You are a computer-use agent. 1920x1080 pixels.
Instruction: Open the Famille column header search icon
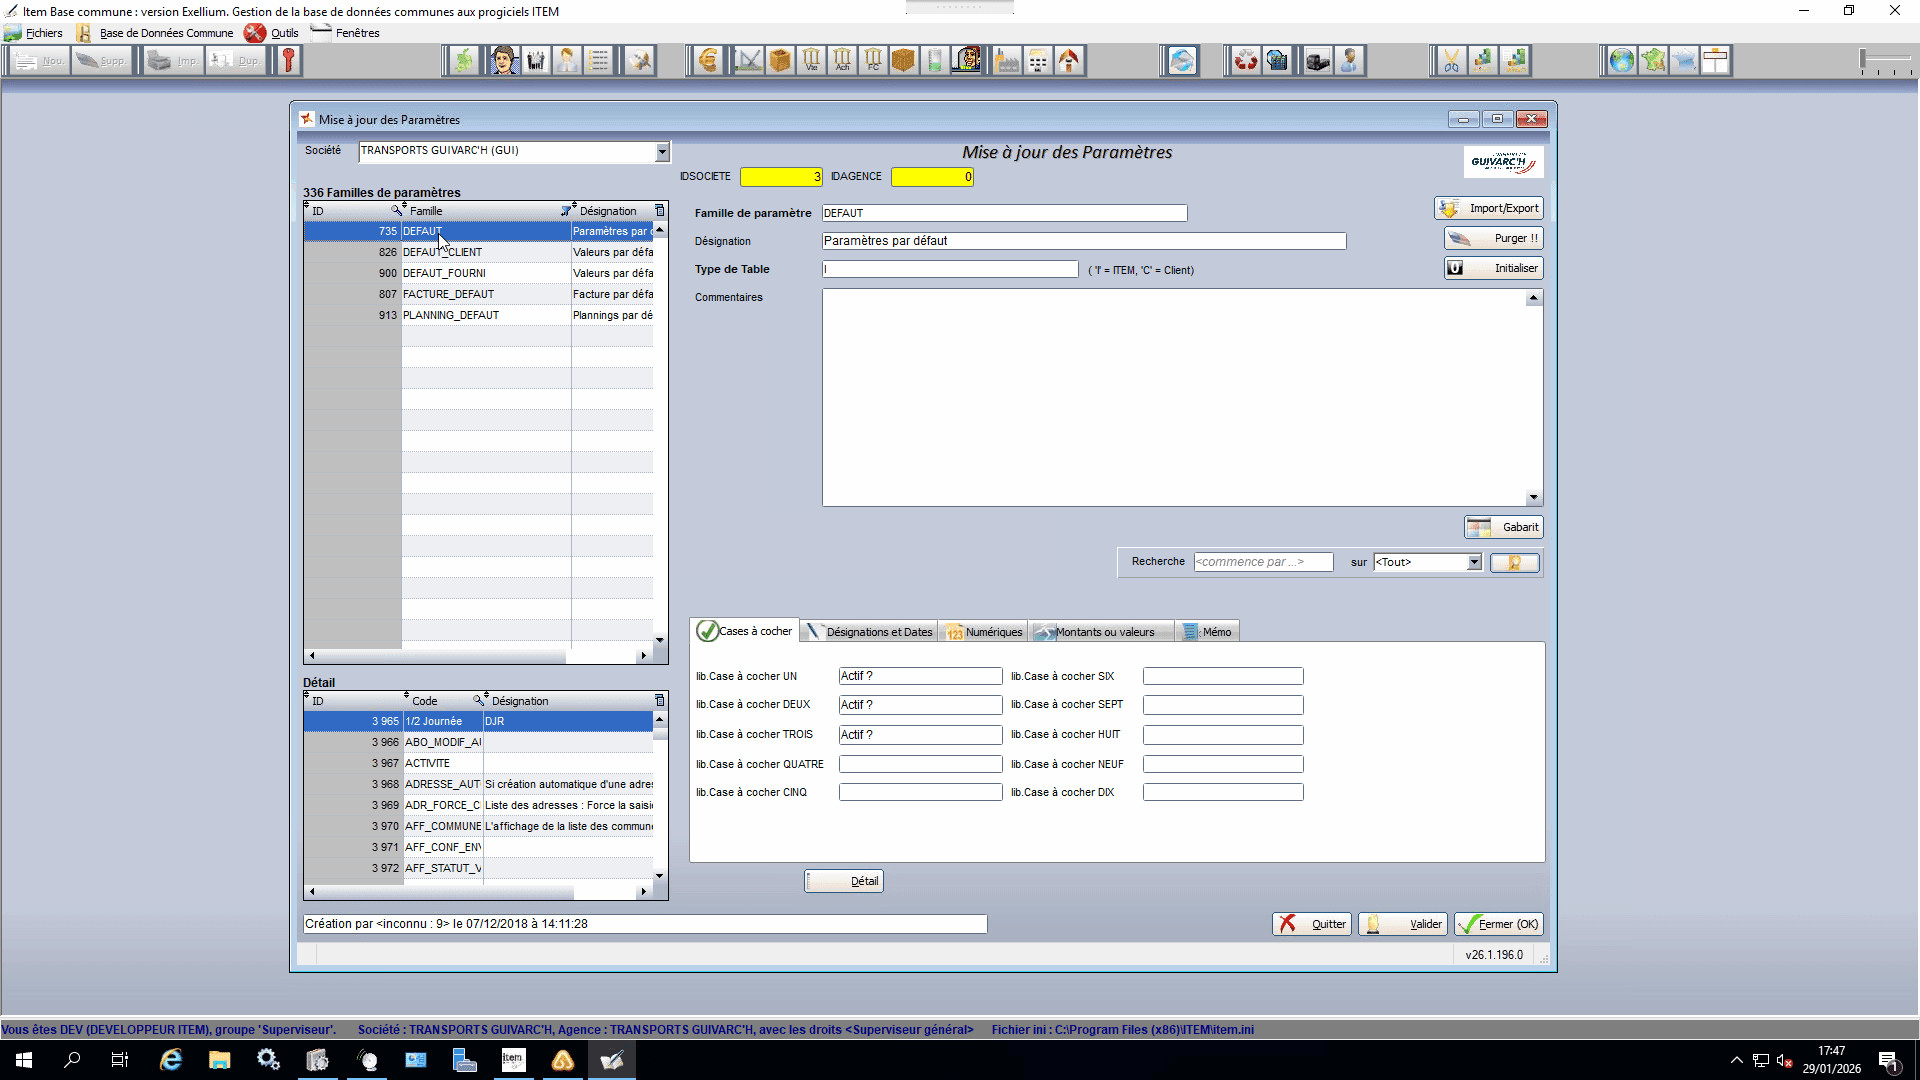pyautogui.click(x=397, y=211)
